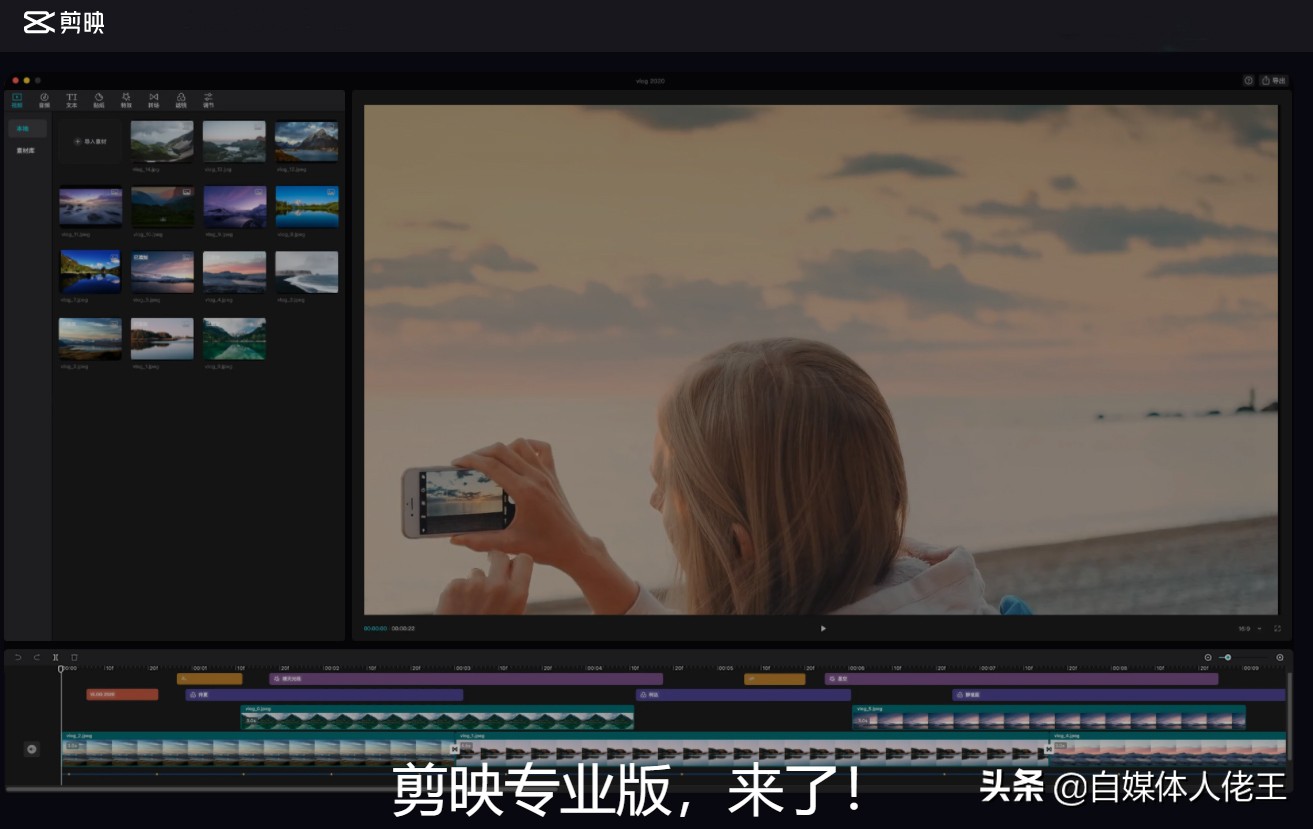Viewport: 1313px width, 829px height.
Task: Play the video in the preview
Action: (823, 629)
